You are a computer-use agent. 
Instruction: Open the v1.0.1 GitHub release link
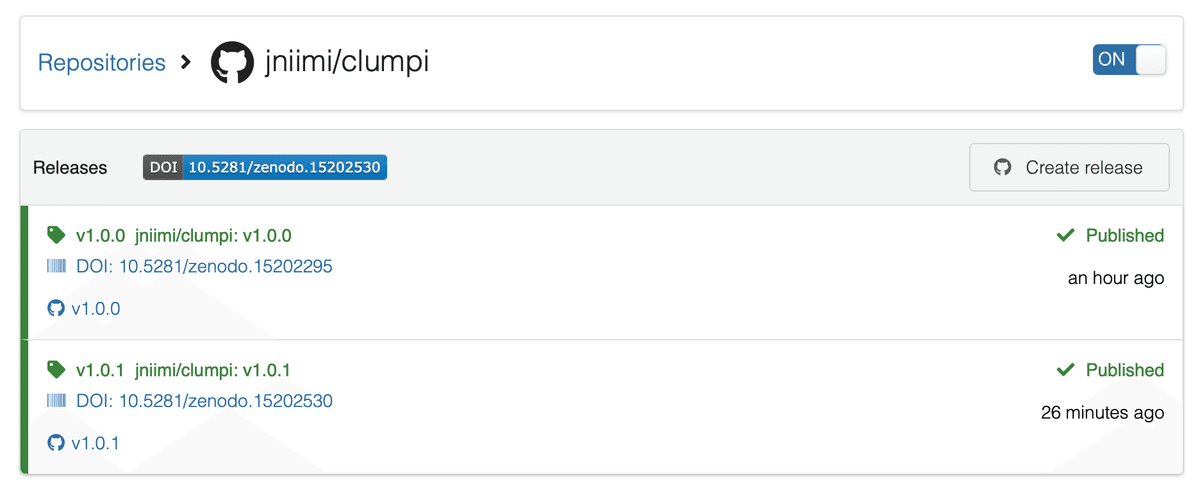click(x=96, y=442)
